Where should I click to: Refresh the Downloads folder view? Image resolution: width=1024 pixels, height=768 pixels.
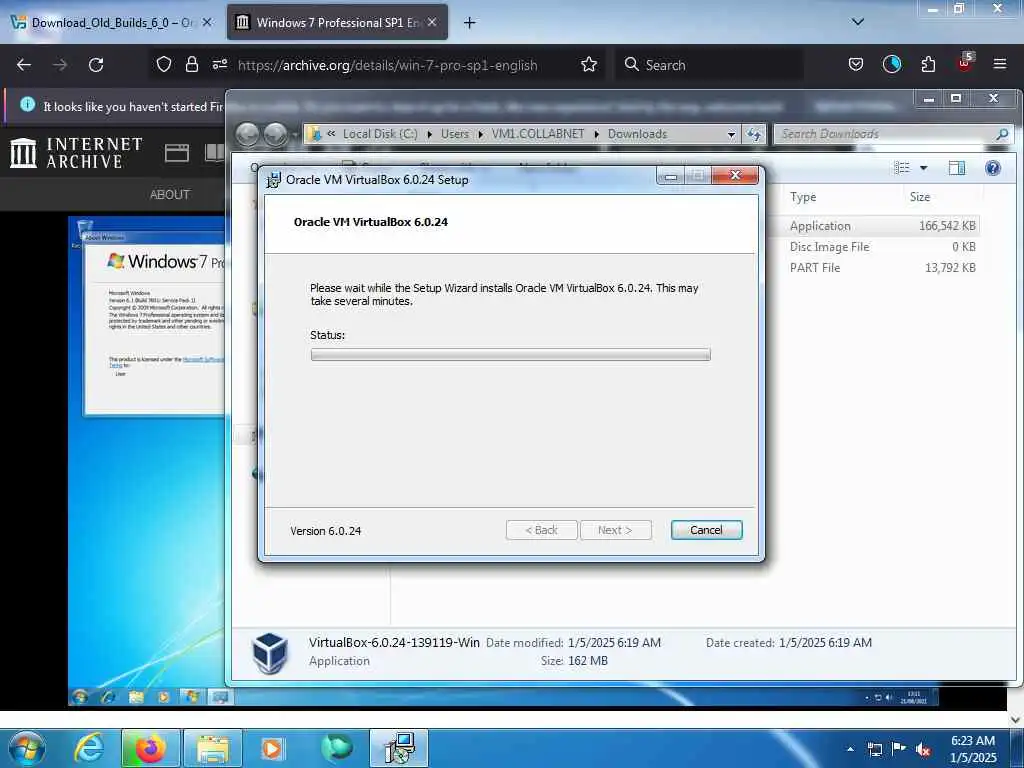754,135
